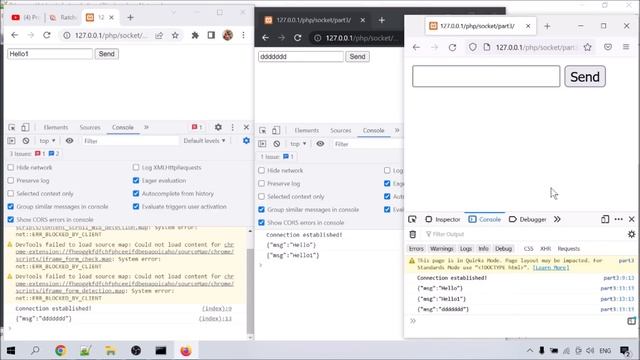This screenshot has width=640, height=360.
Task: Open profile avatar in left Chrome window
Action: (228, 36)
